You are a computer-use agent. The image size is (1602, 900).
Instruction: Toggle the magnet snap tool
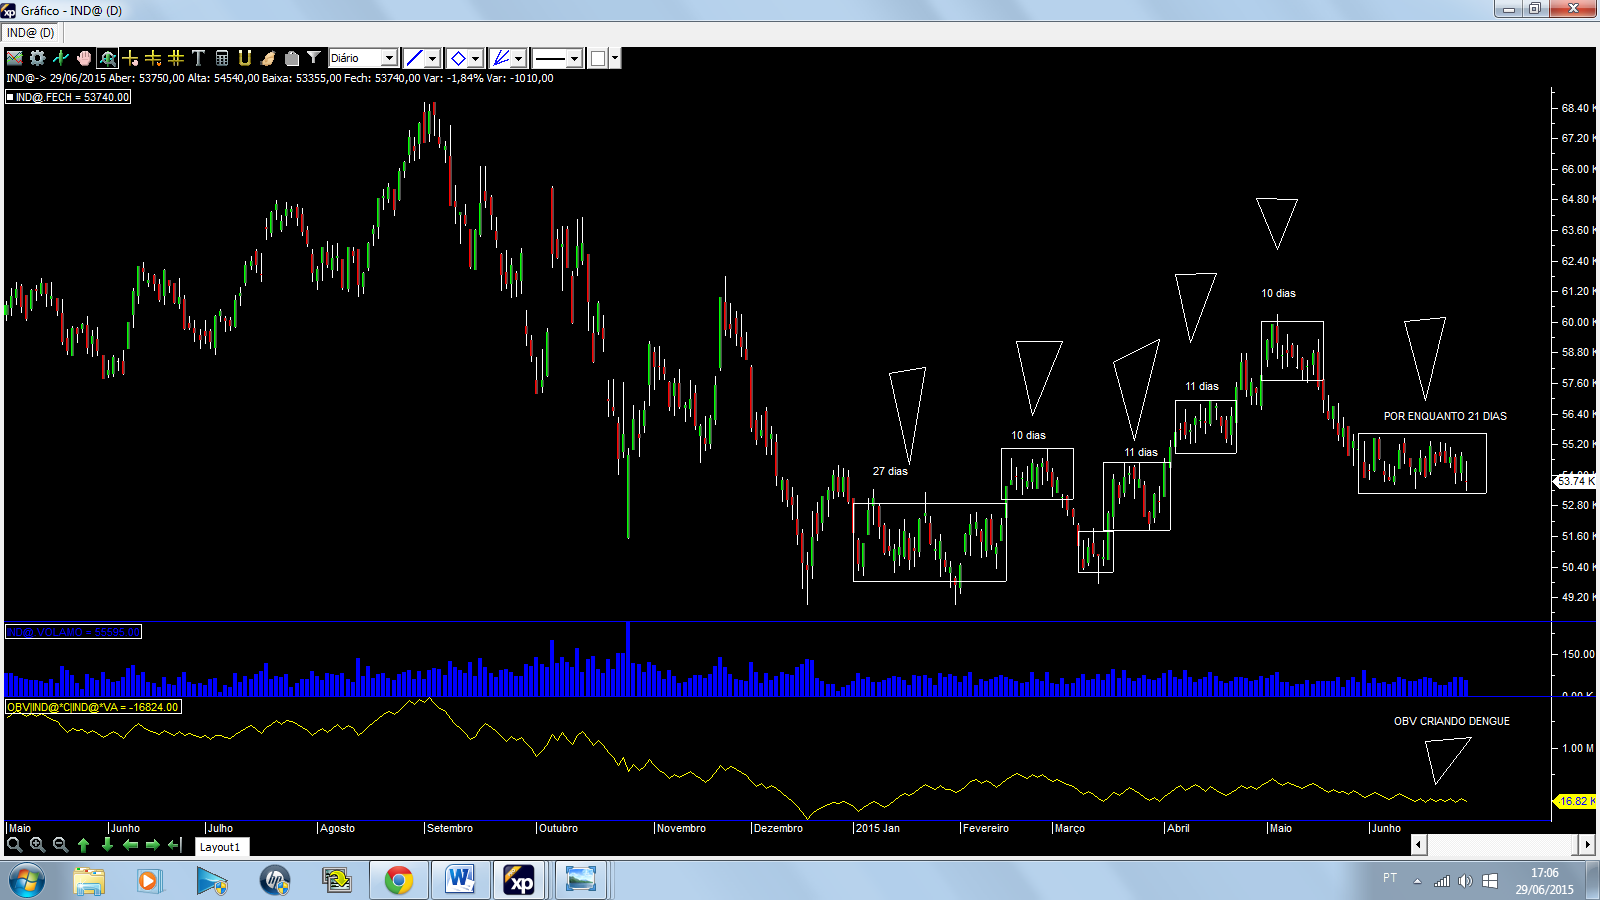245,58
